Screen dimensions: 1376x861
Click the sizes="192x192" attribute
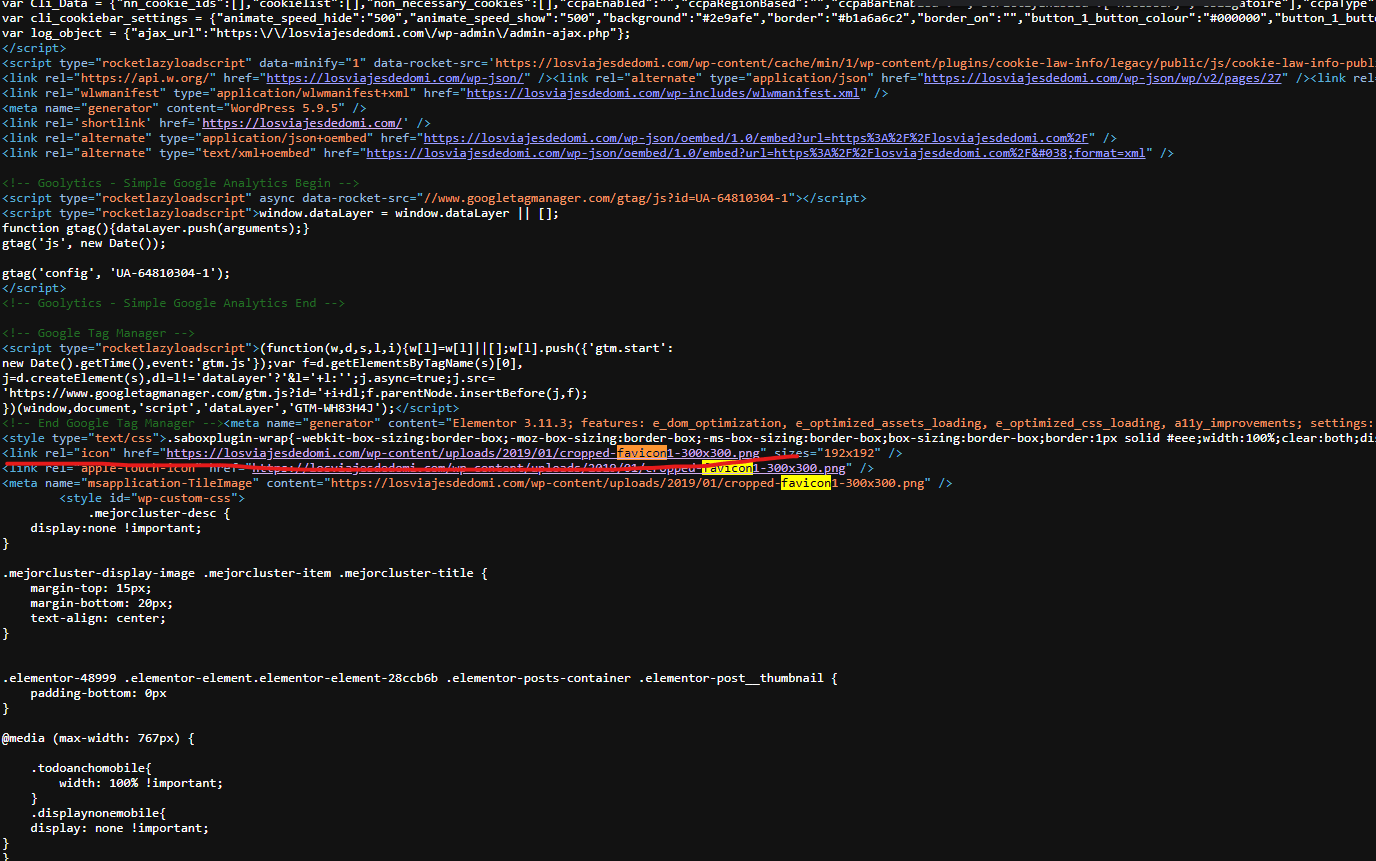click(828, 453)
